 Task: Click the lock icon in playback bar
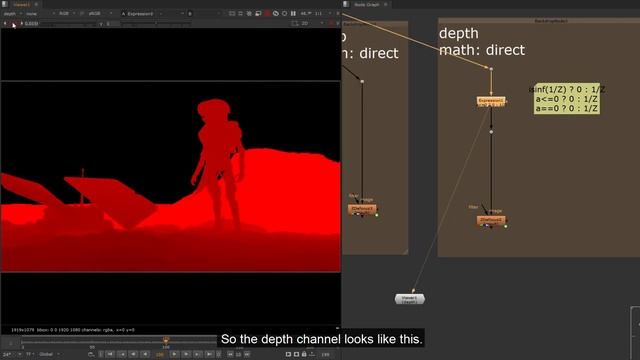pyautogui.click(x=304, y=354)
